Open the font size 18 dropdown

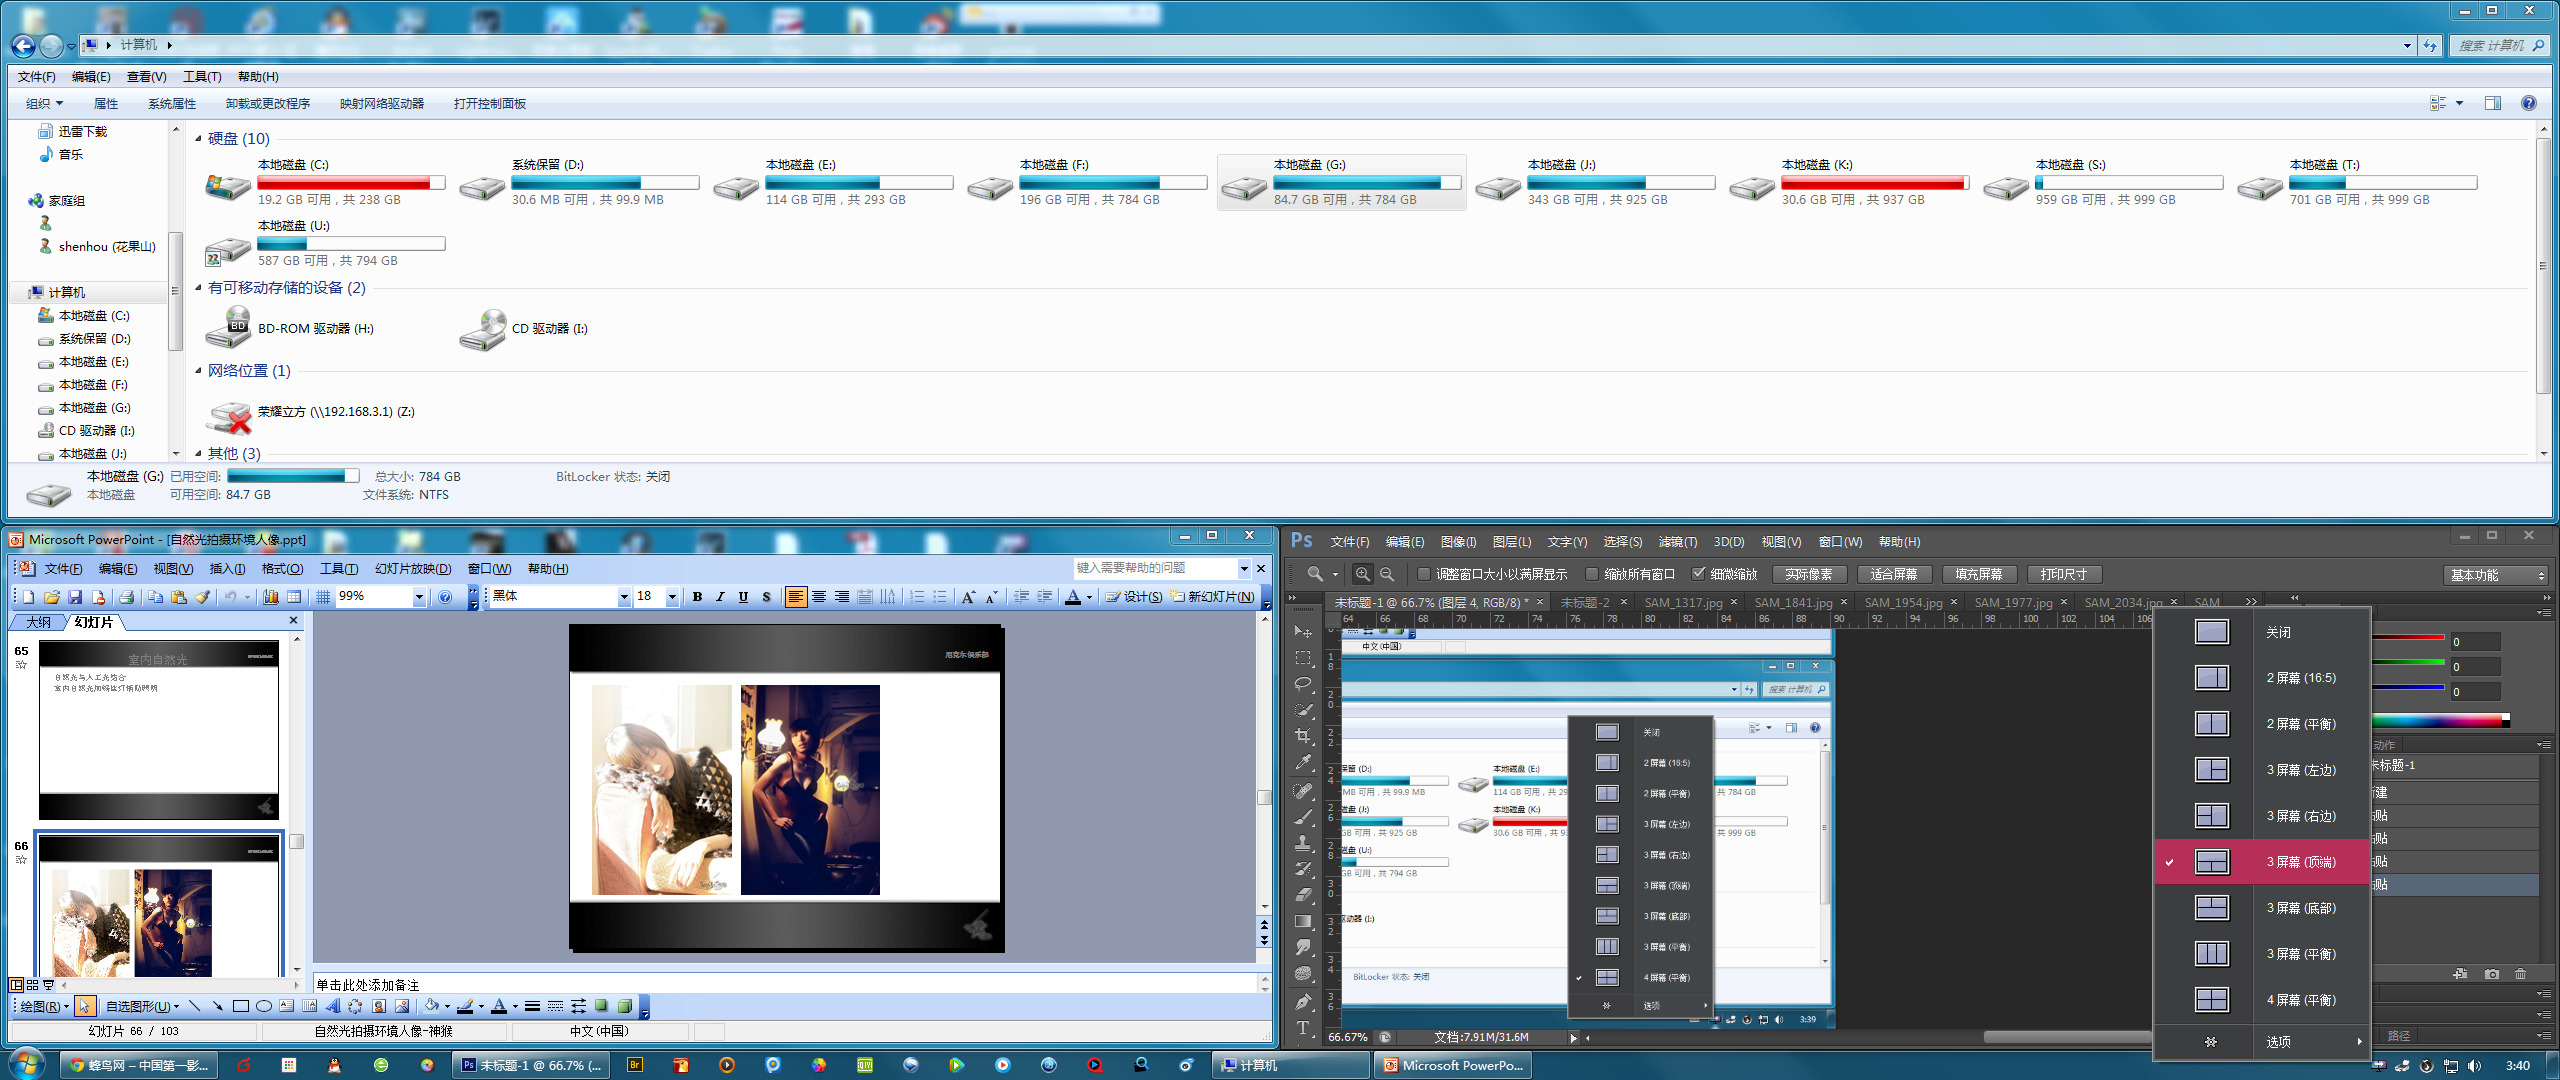click(672, 597)
